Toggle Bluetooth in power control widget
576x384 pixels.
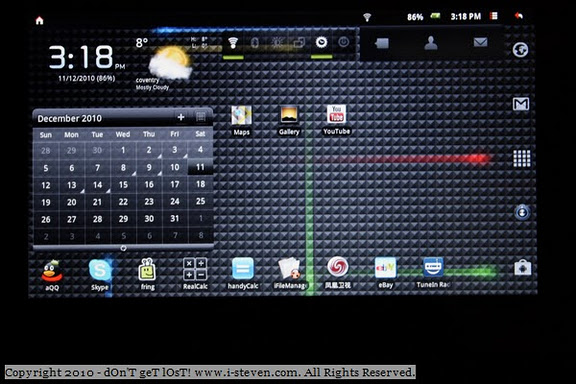pos(255,43)
